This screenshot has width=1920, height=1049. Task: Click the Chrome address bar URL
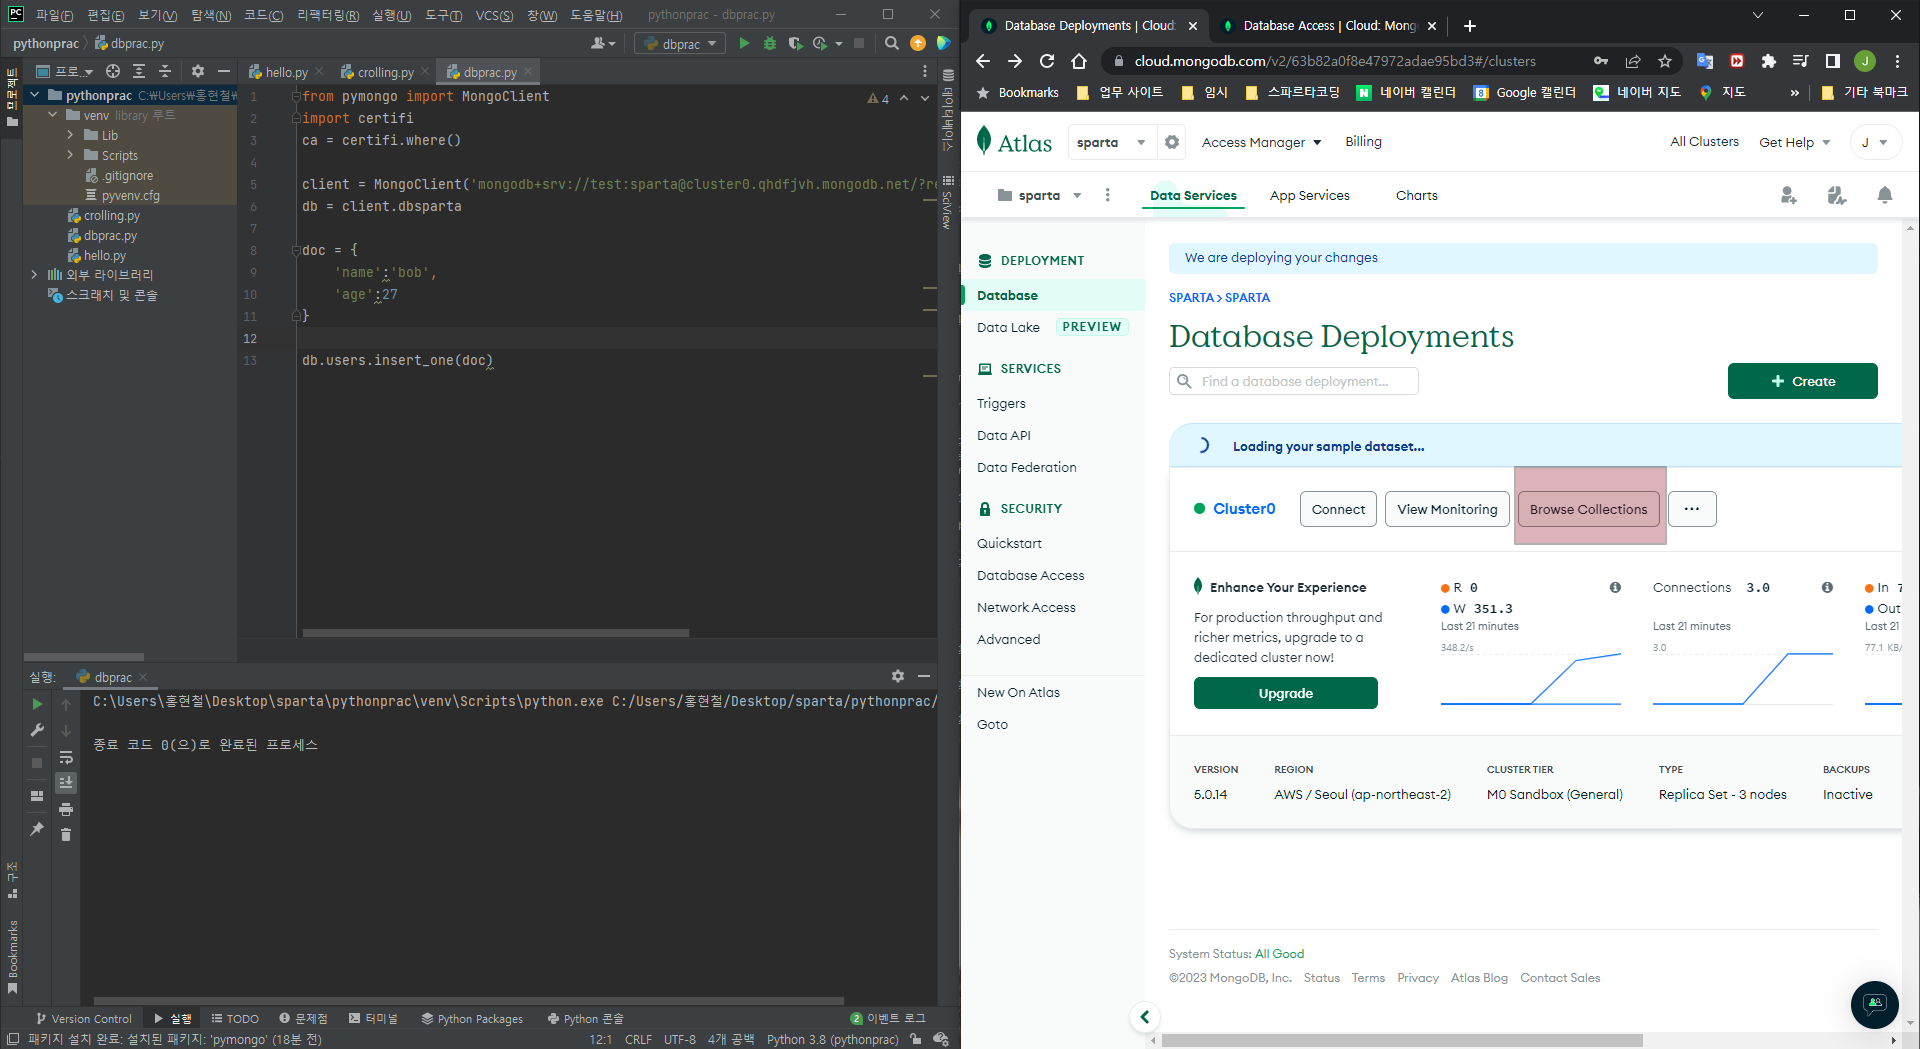[x=1335, y=61]
